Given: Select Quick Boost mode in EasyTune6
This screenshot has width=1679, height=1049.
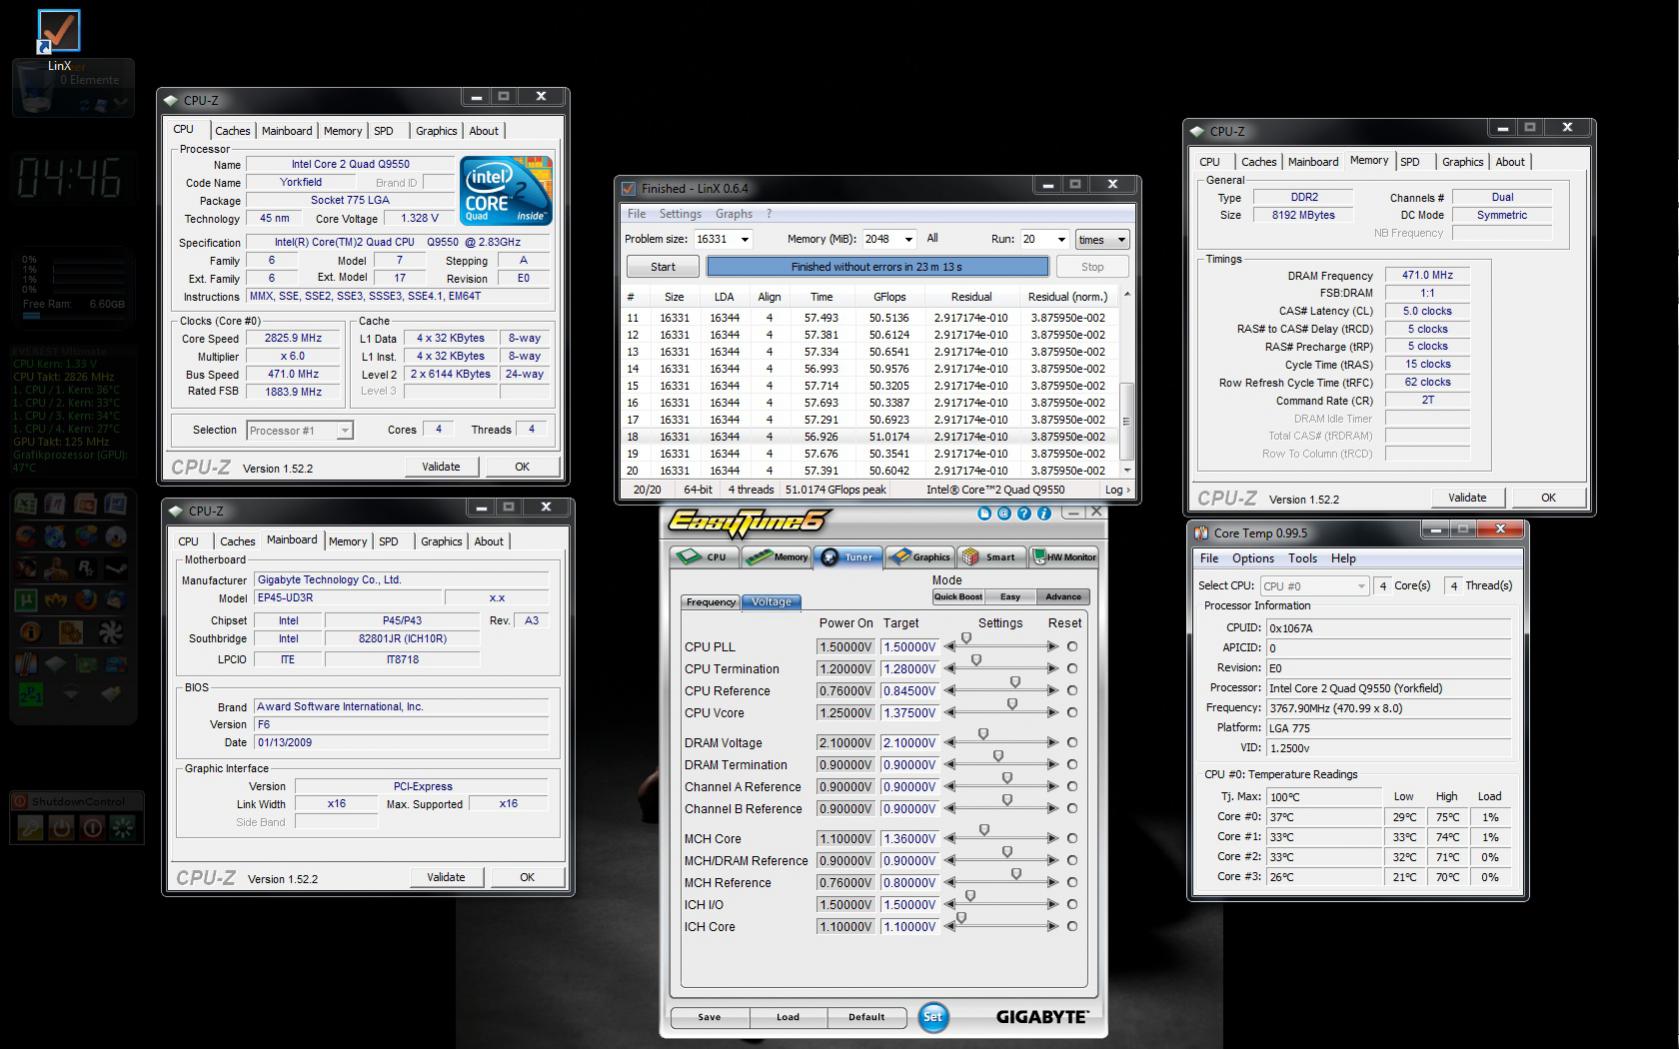Looking at the screenshot, I should 958,597.
